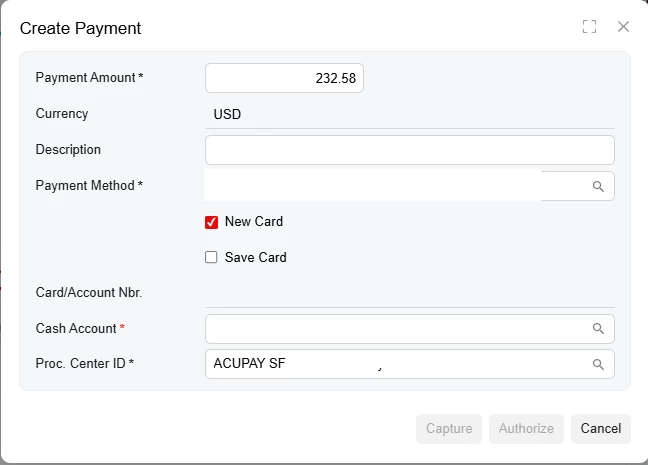Uncheck the New Card checkbox

click(211, 222)
